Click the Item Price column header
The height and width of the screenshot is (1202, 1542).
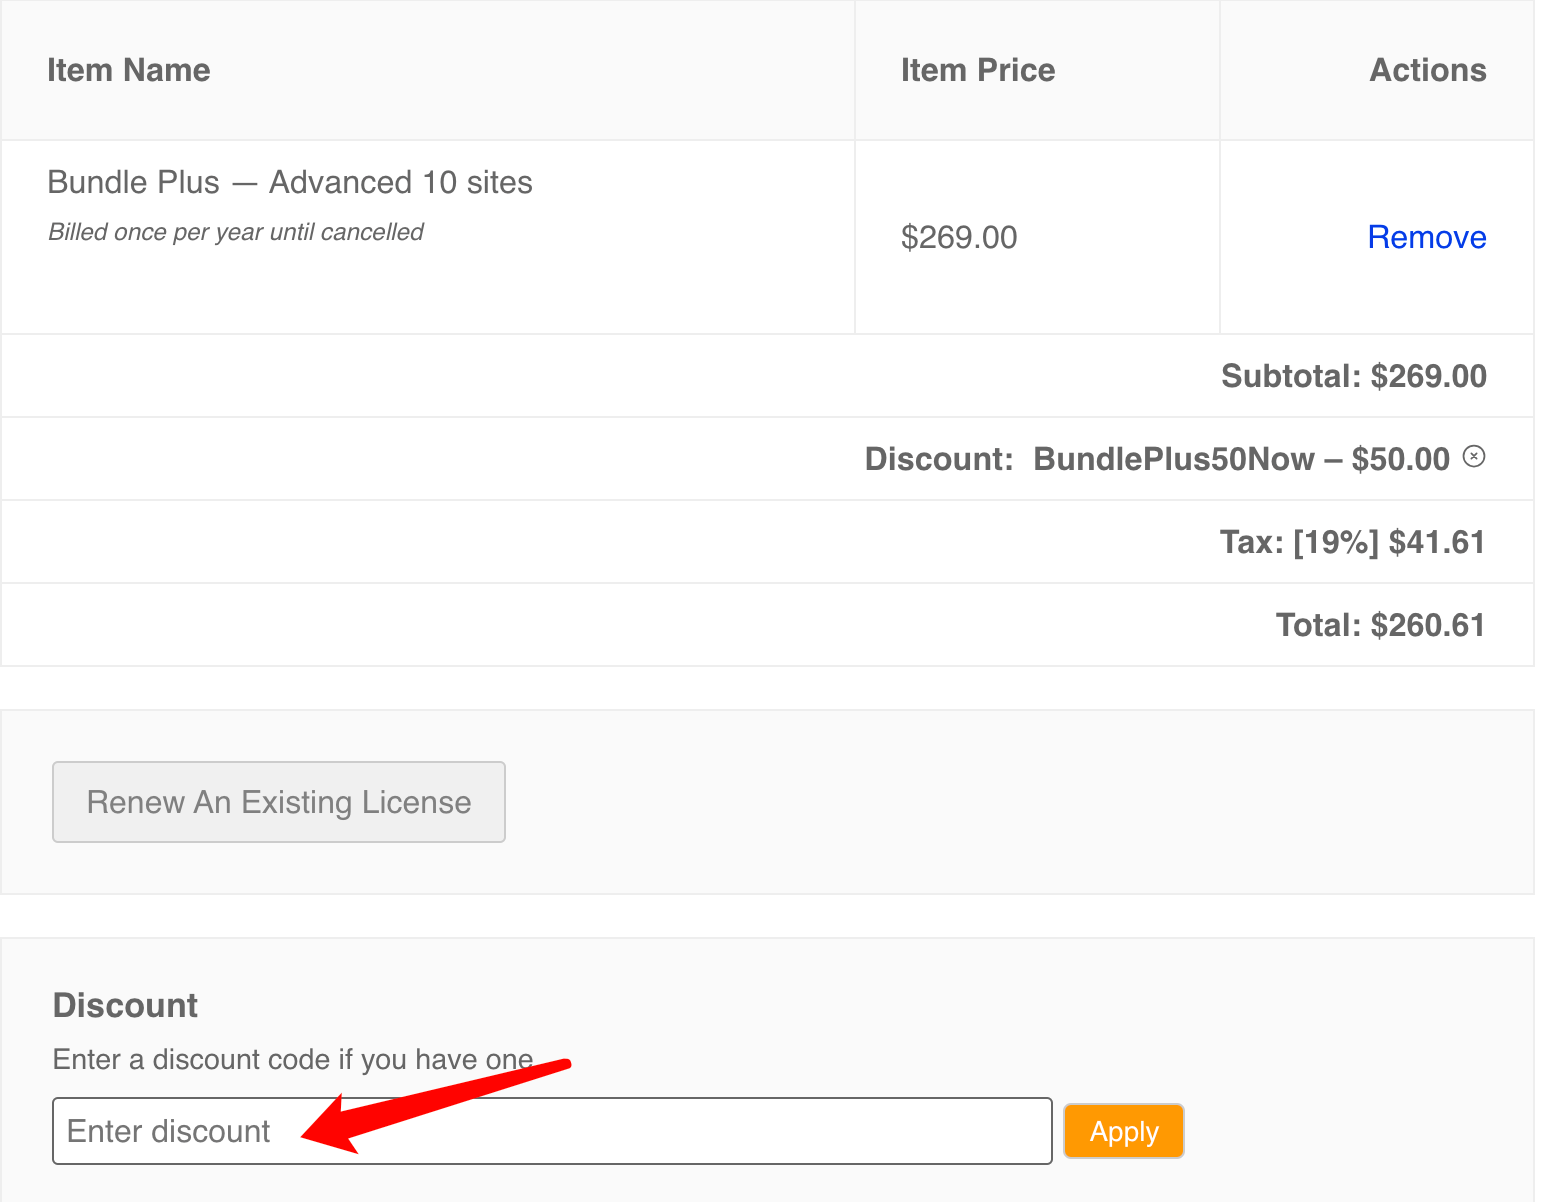(x=977, y=69)
